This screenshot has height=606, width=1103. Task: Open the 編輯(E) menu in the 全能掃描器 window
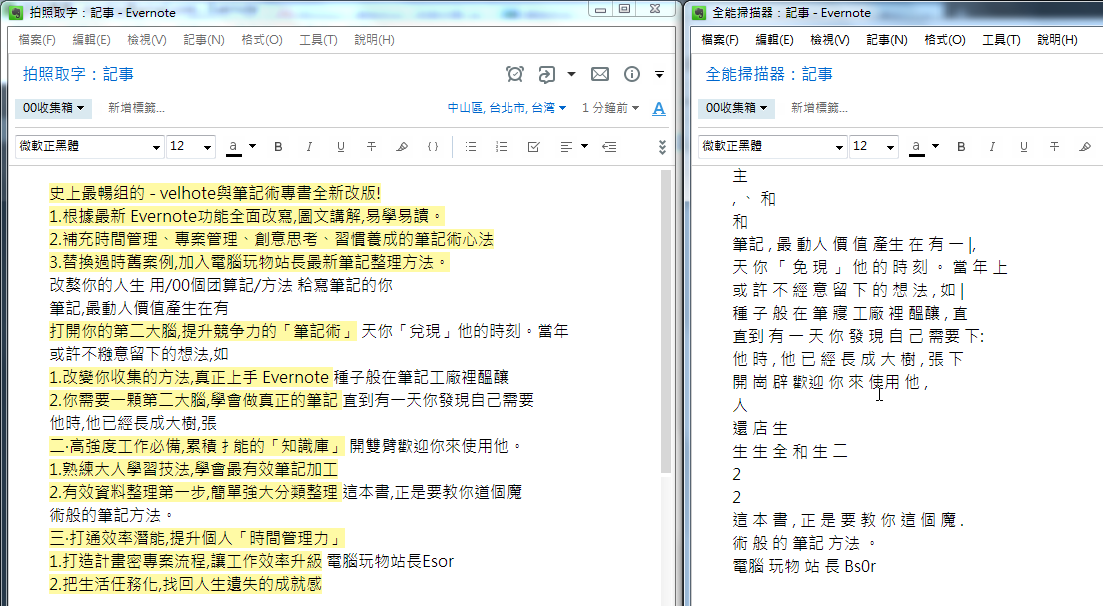point(774,39)
